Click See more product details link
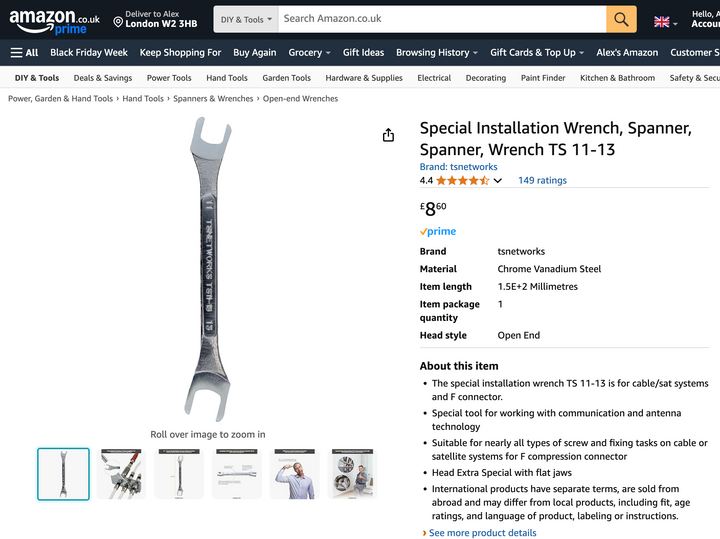 coord(482,533)
